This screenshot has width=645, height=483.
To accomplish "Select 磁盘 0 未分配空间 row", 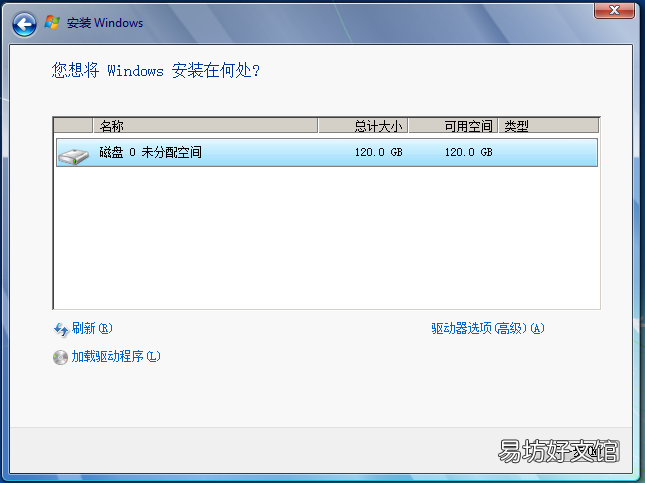I will point(327,153).
